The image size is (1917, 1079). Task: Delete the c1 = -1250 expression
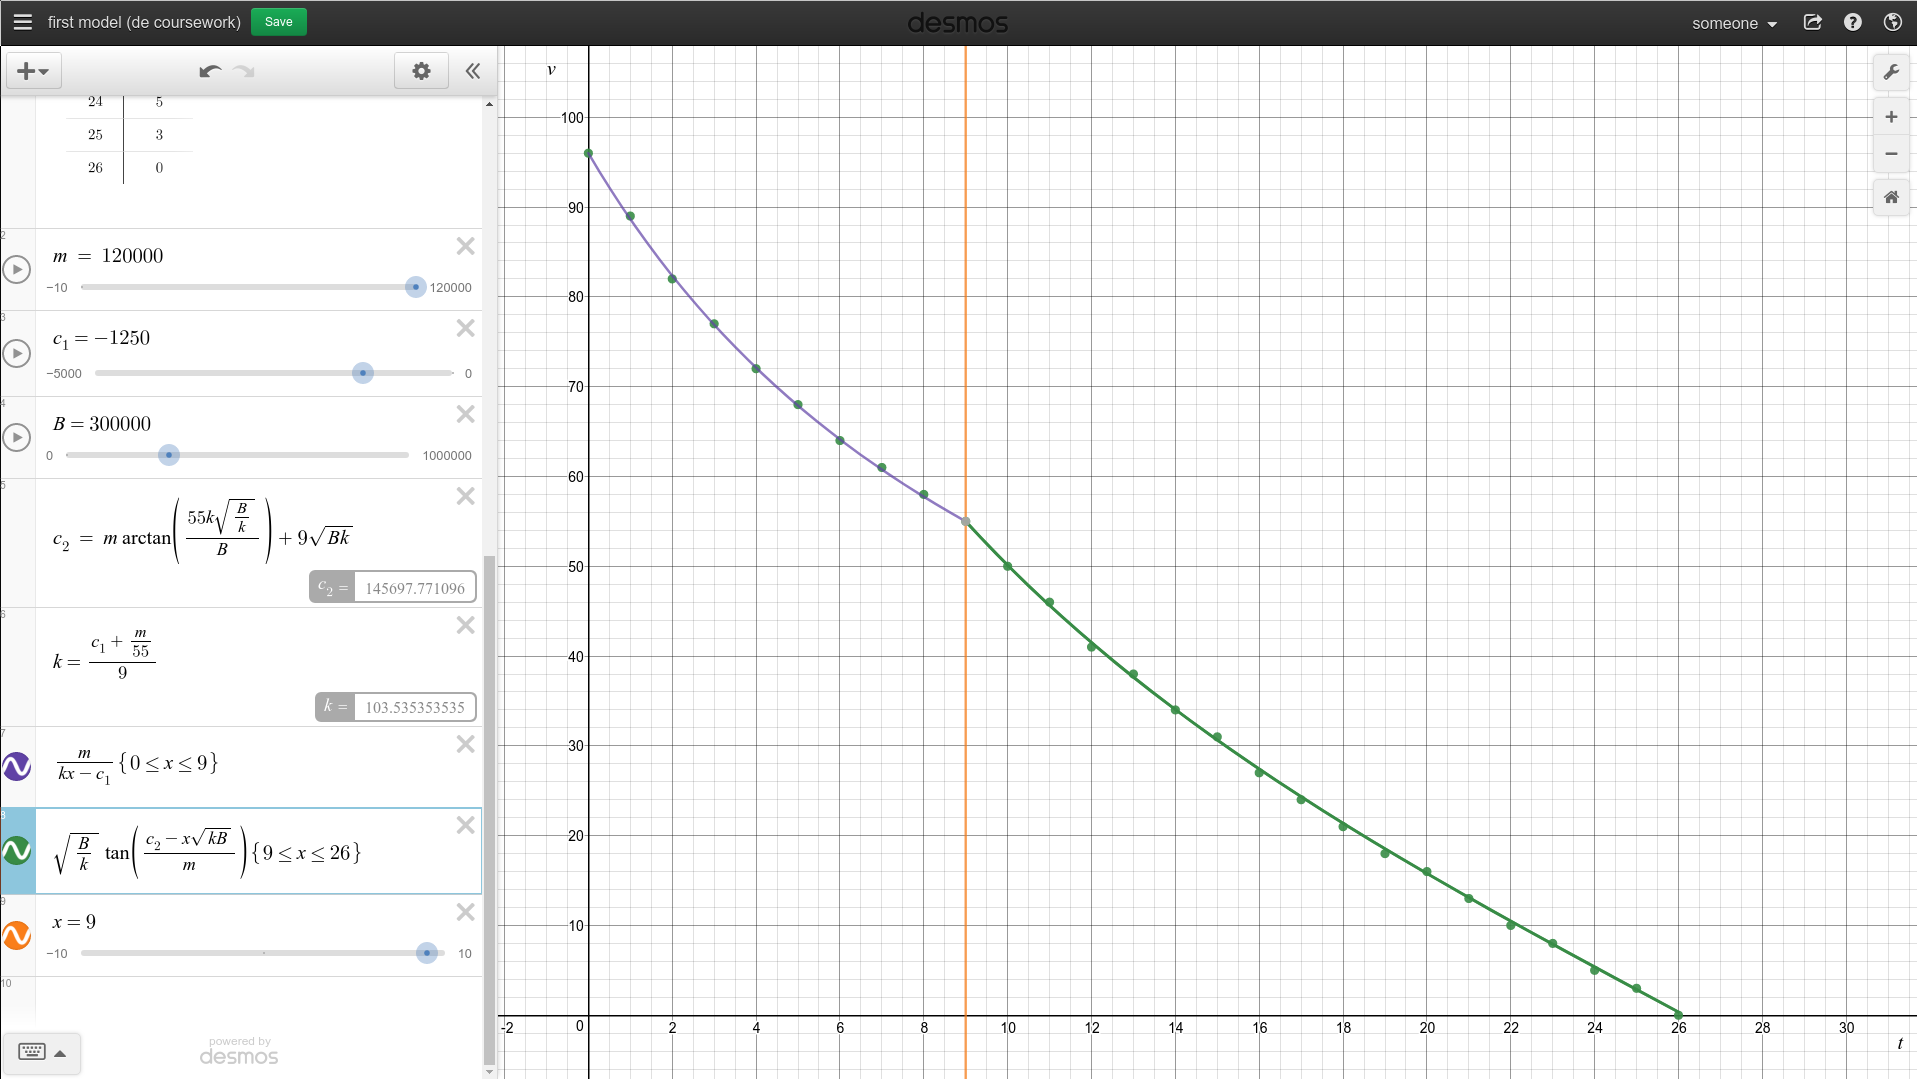tap(465, 328)
